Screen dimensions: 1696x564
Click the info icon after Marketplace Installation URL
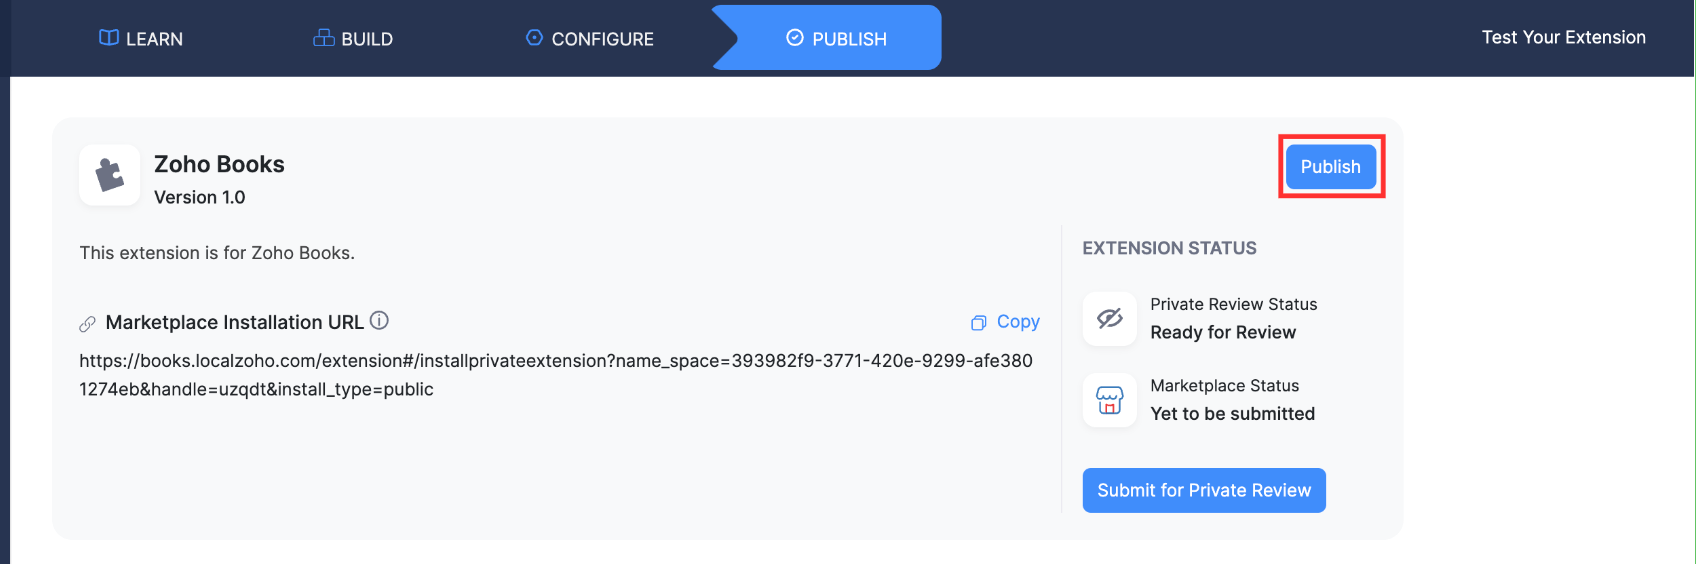(379, 321)
